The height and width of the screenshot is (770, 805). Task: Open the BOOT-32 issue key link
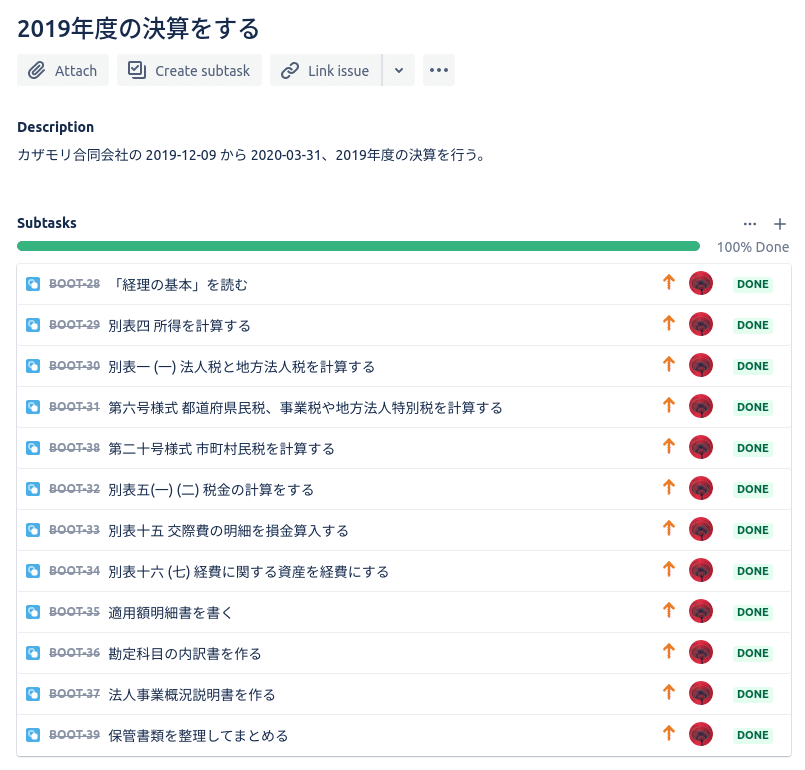click(74, 489)
